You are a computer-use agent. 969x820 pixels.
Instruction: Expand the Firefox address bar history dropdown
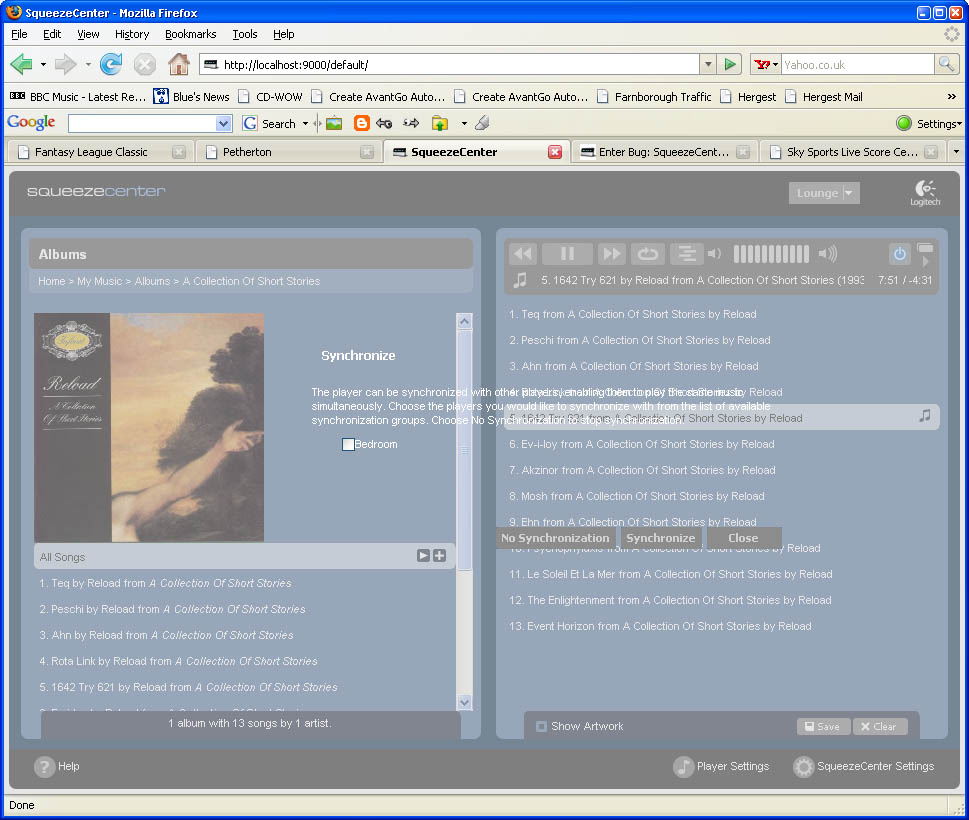click(x=708, y=65)
